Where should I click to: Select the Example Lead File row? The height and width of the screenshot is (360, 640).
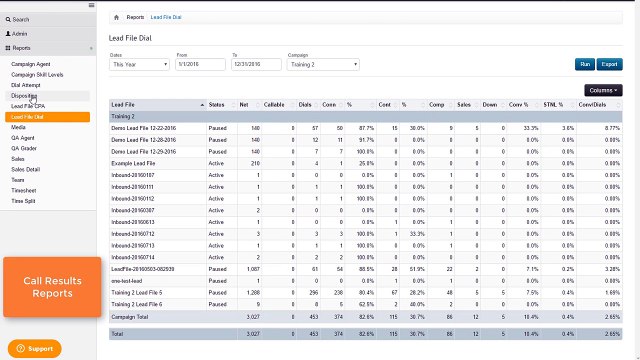(366, 163)
